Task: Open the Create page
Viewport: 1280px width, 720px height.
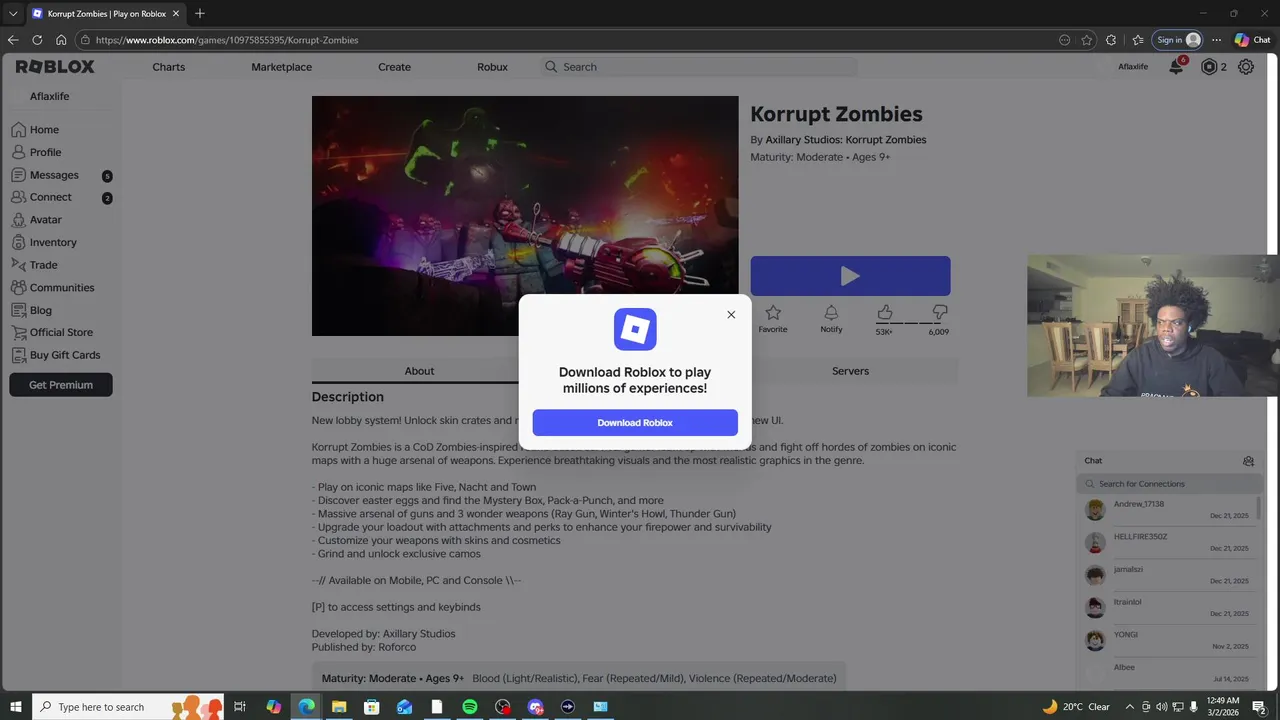Action: [394, 67]
